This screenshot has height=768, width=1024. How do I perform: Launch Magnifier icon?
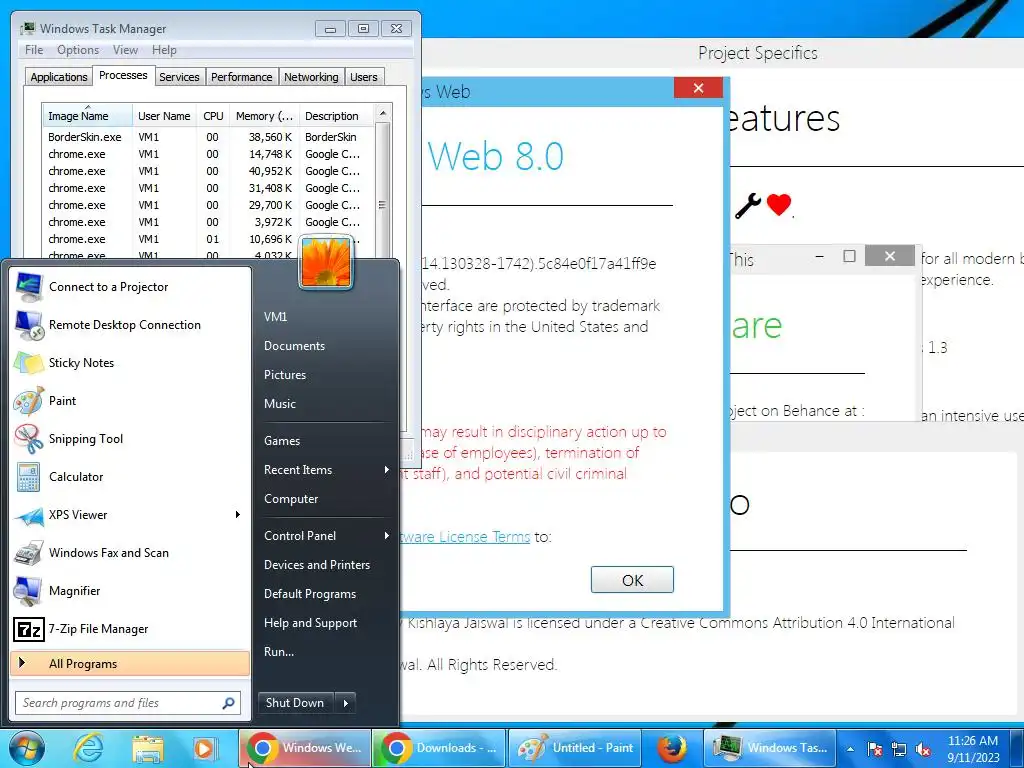tap(29, 591)
